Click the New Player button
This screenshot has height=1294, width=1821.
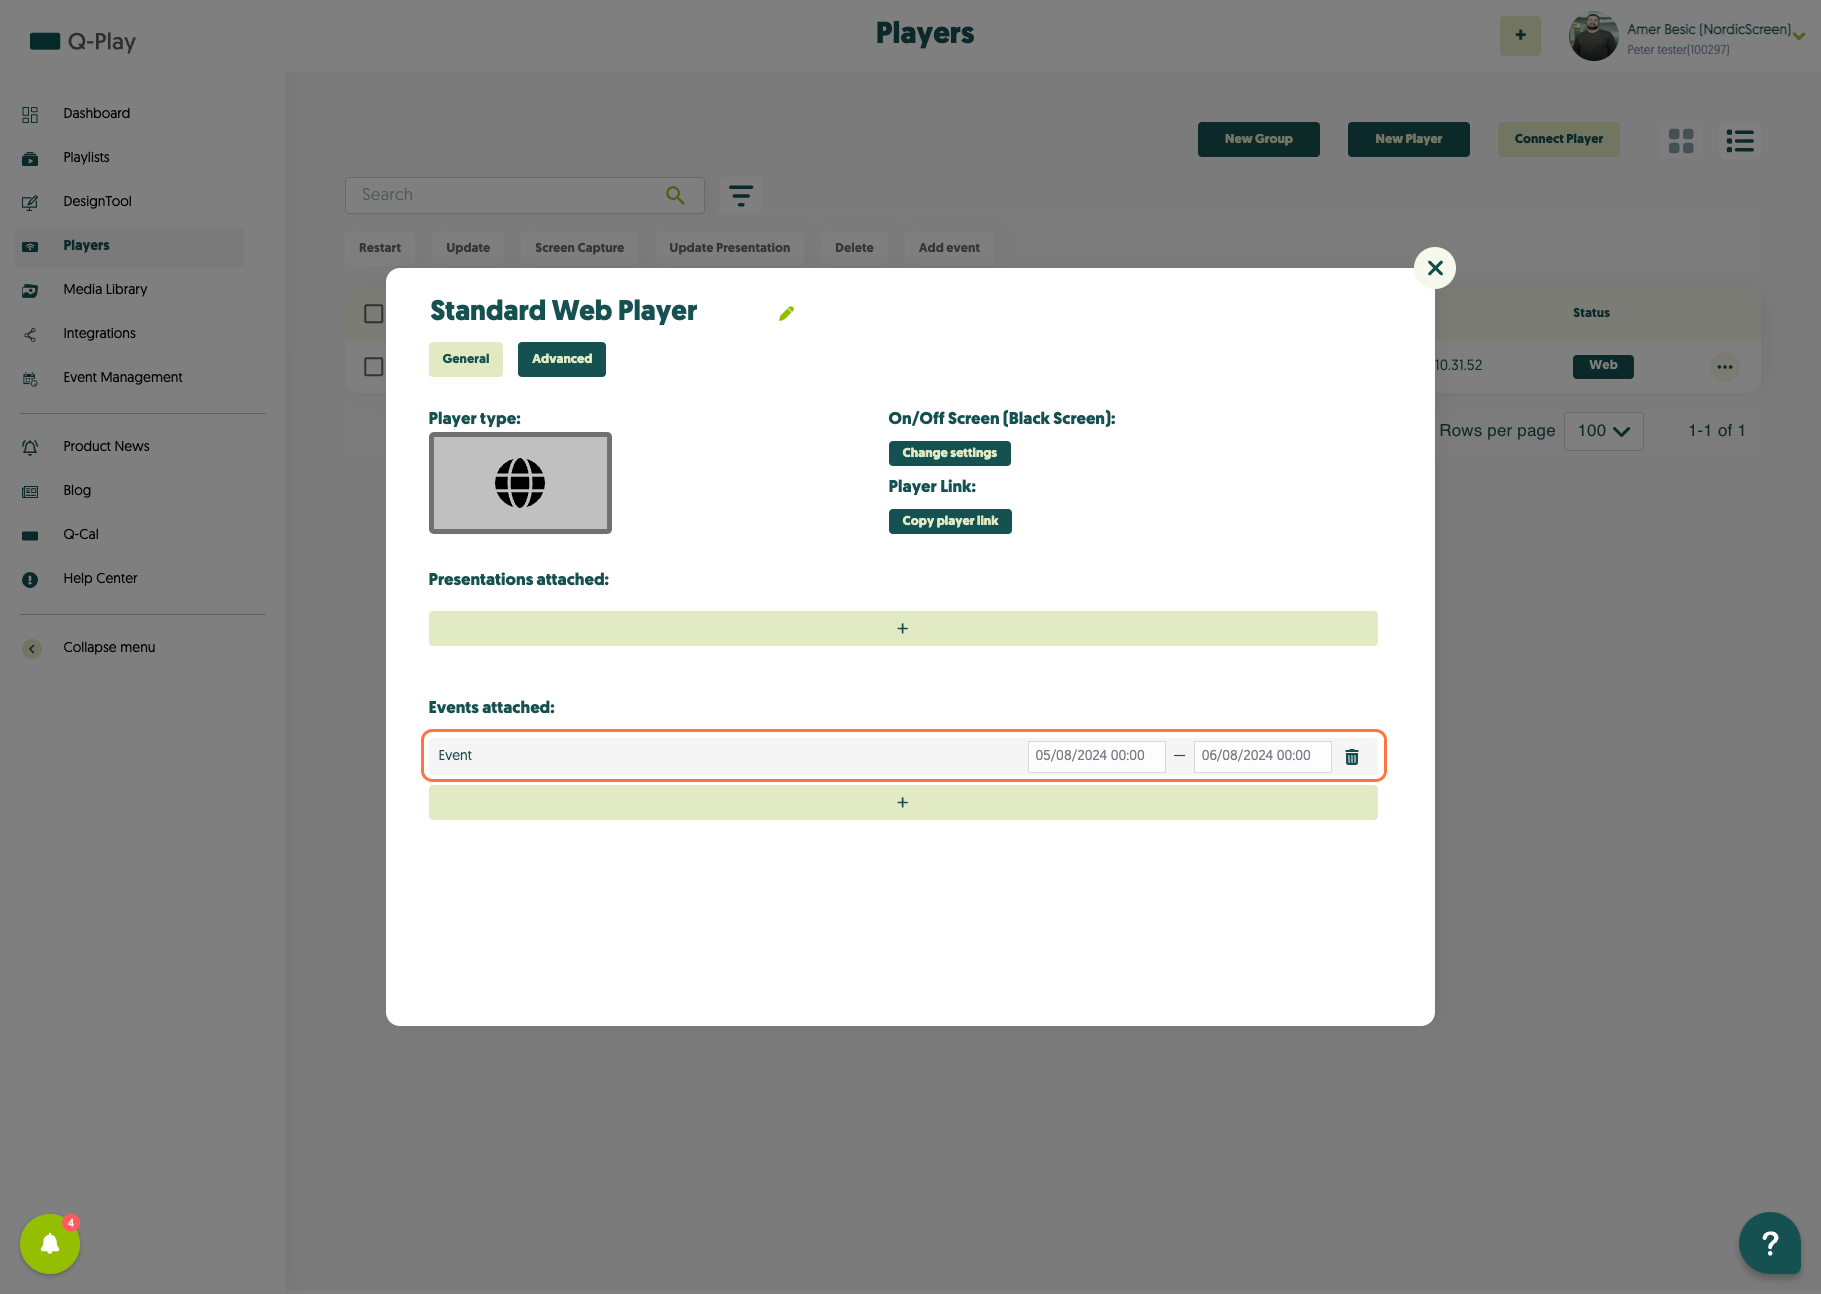coord(1409,139)
